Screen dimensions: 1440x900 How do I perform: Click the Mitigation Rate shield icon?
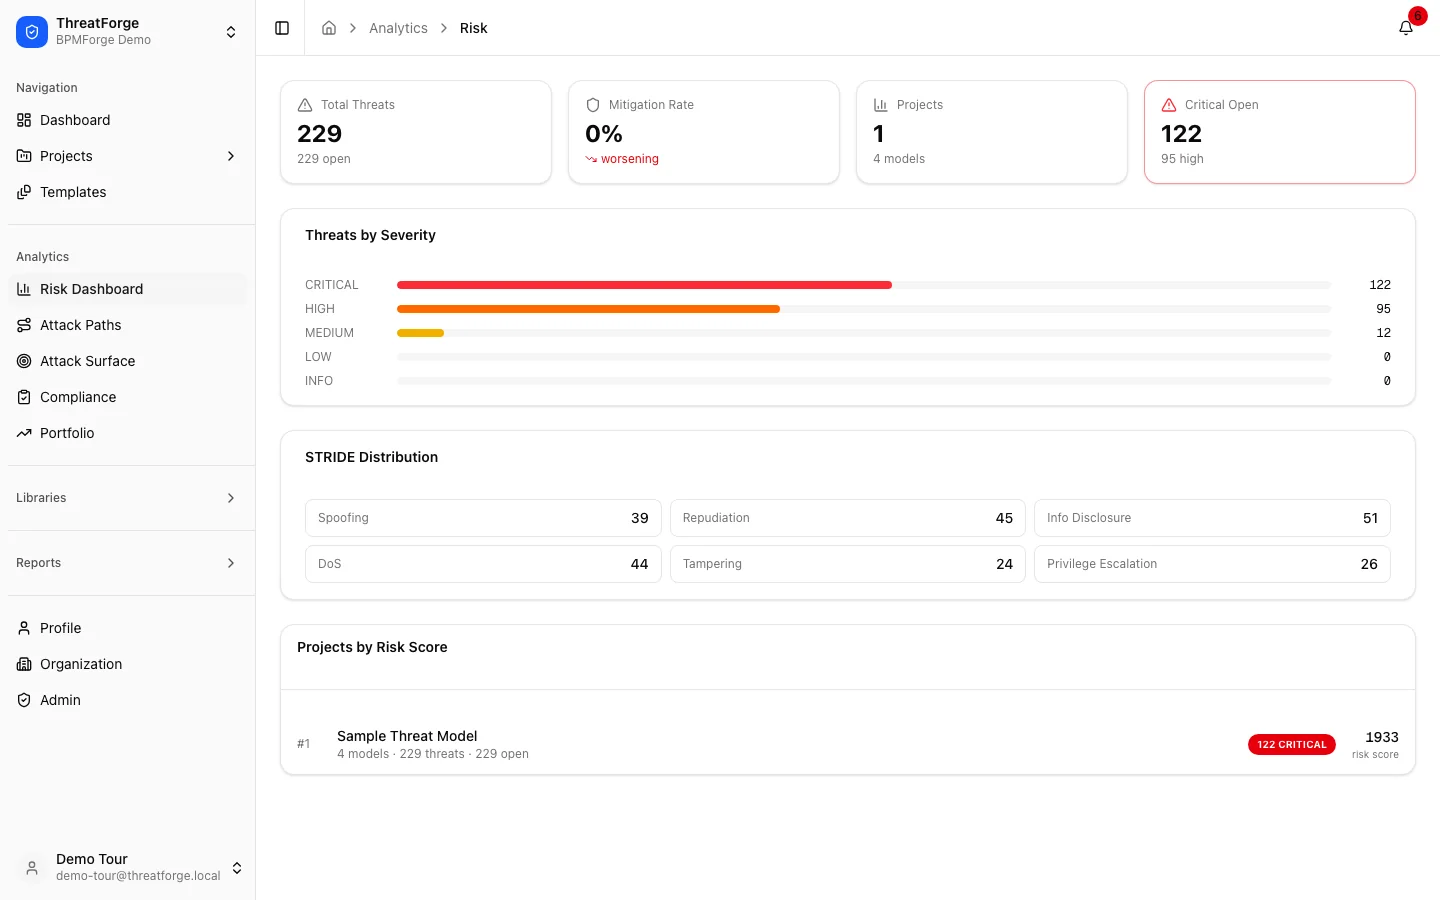point(593,105)
